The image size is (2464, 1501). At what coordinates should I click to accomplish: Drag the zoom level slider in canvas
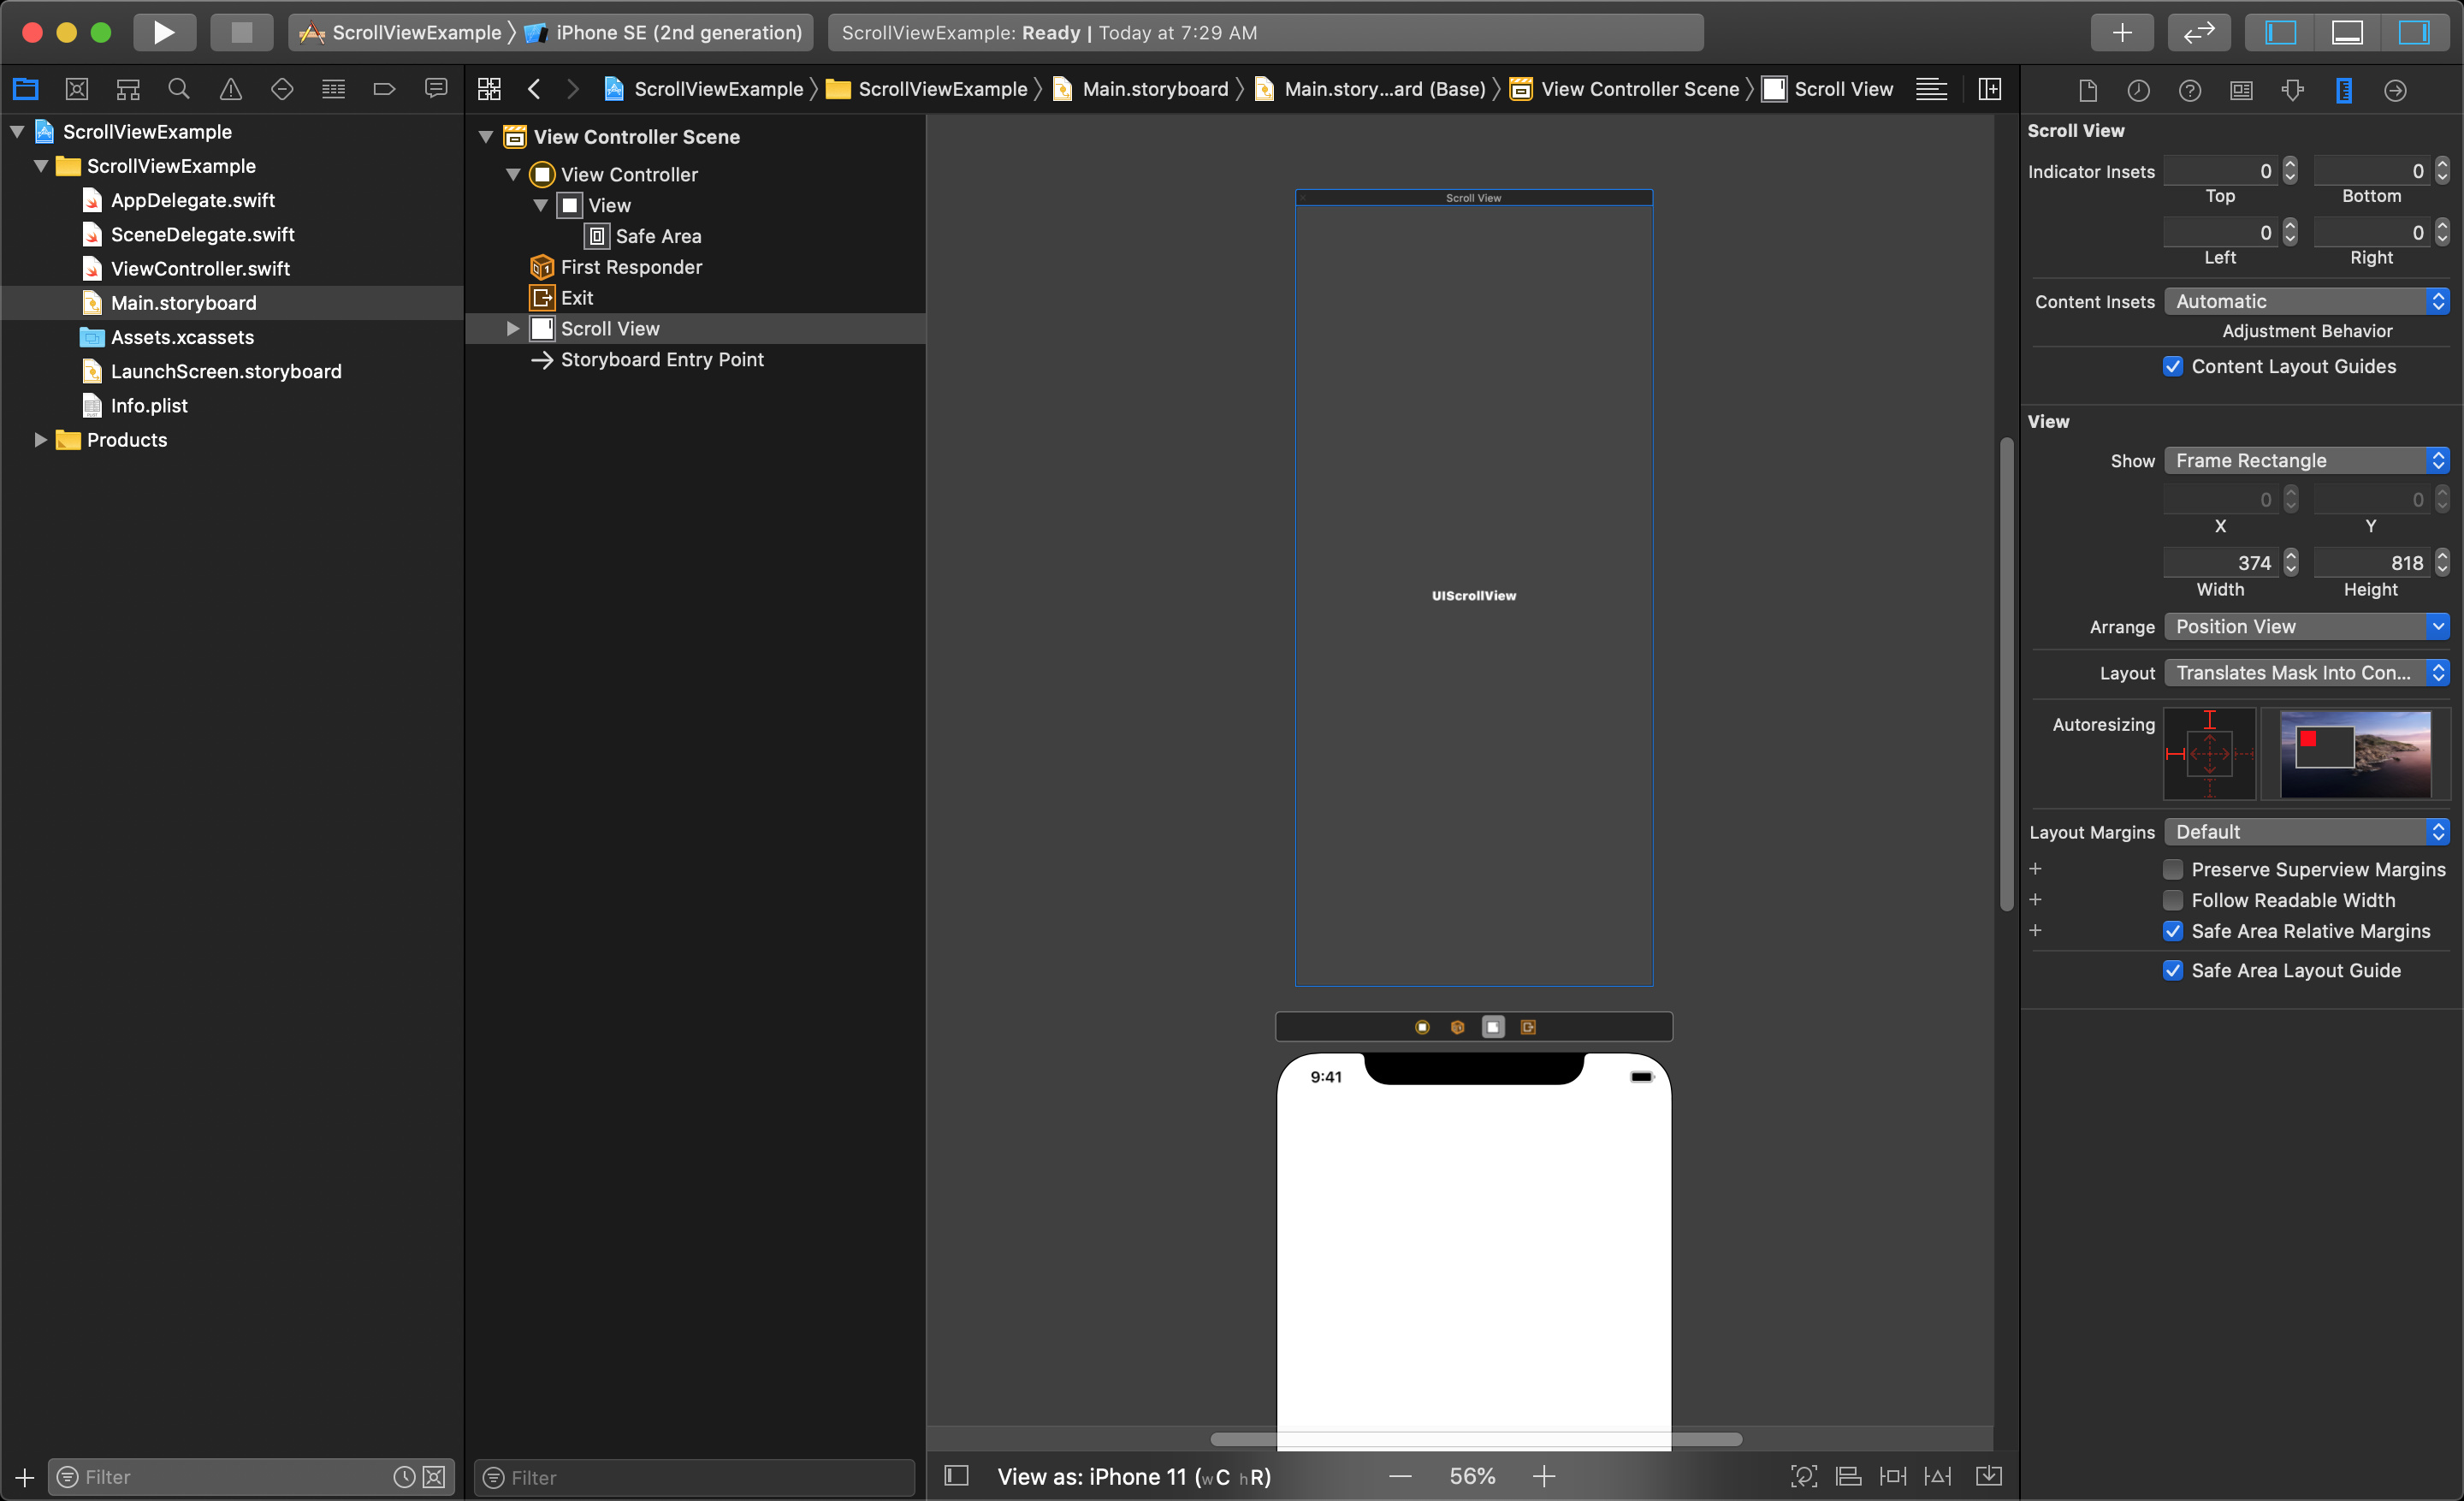click(x=1472, y=1476)
